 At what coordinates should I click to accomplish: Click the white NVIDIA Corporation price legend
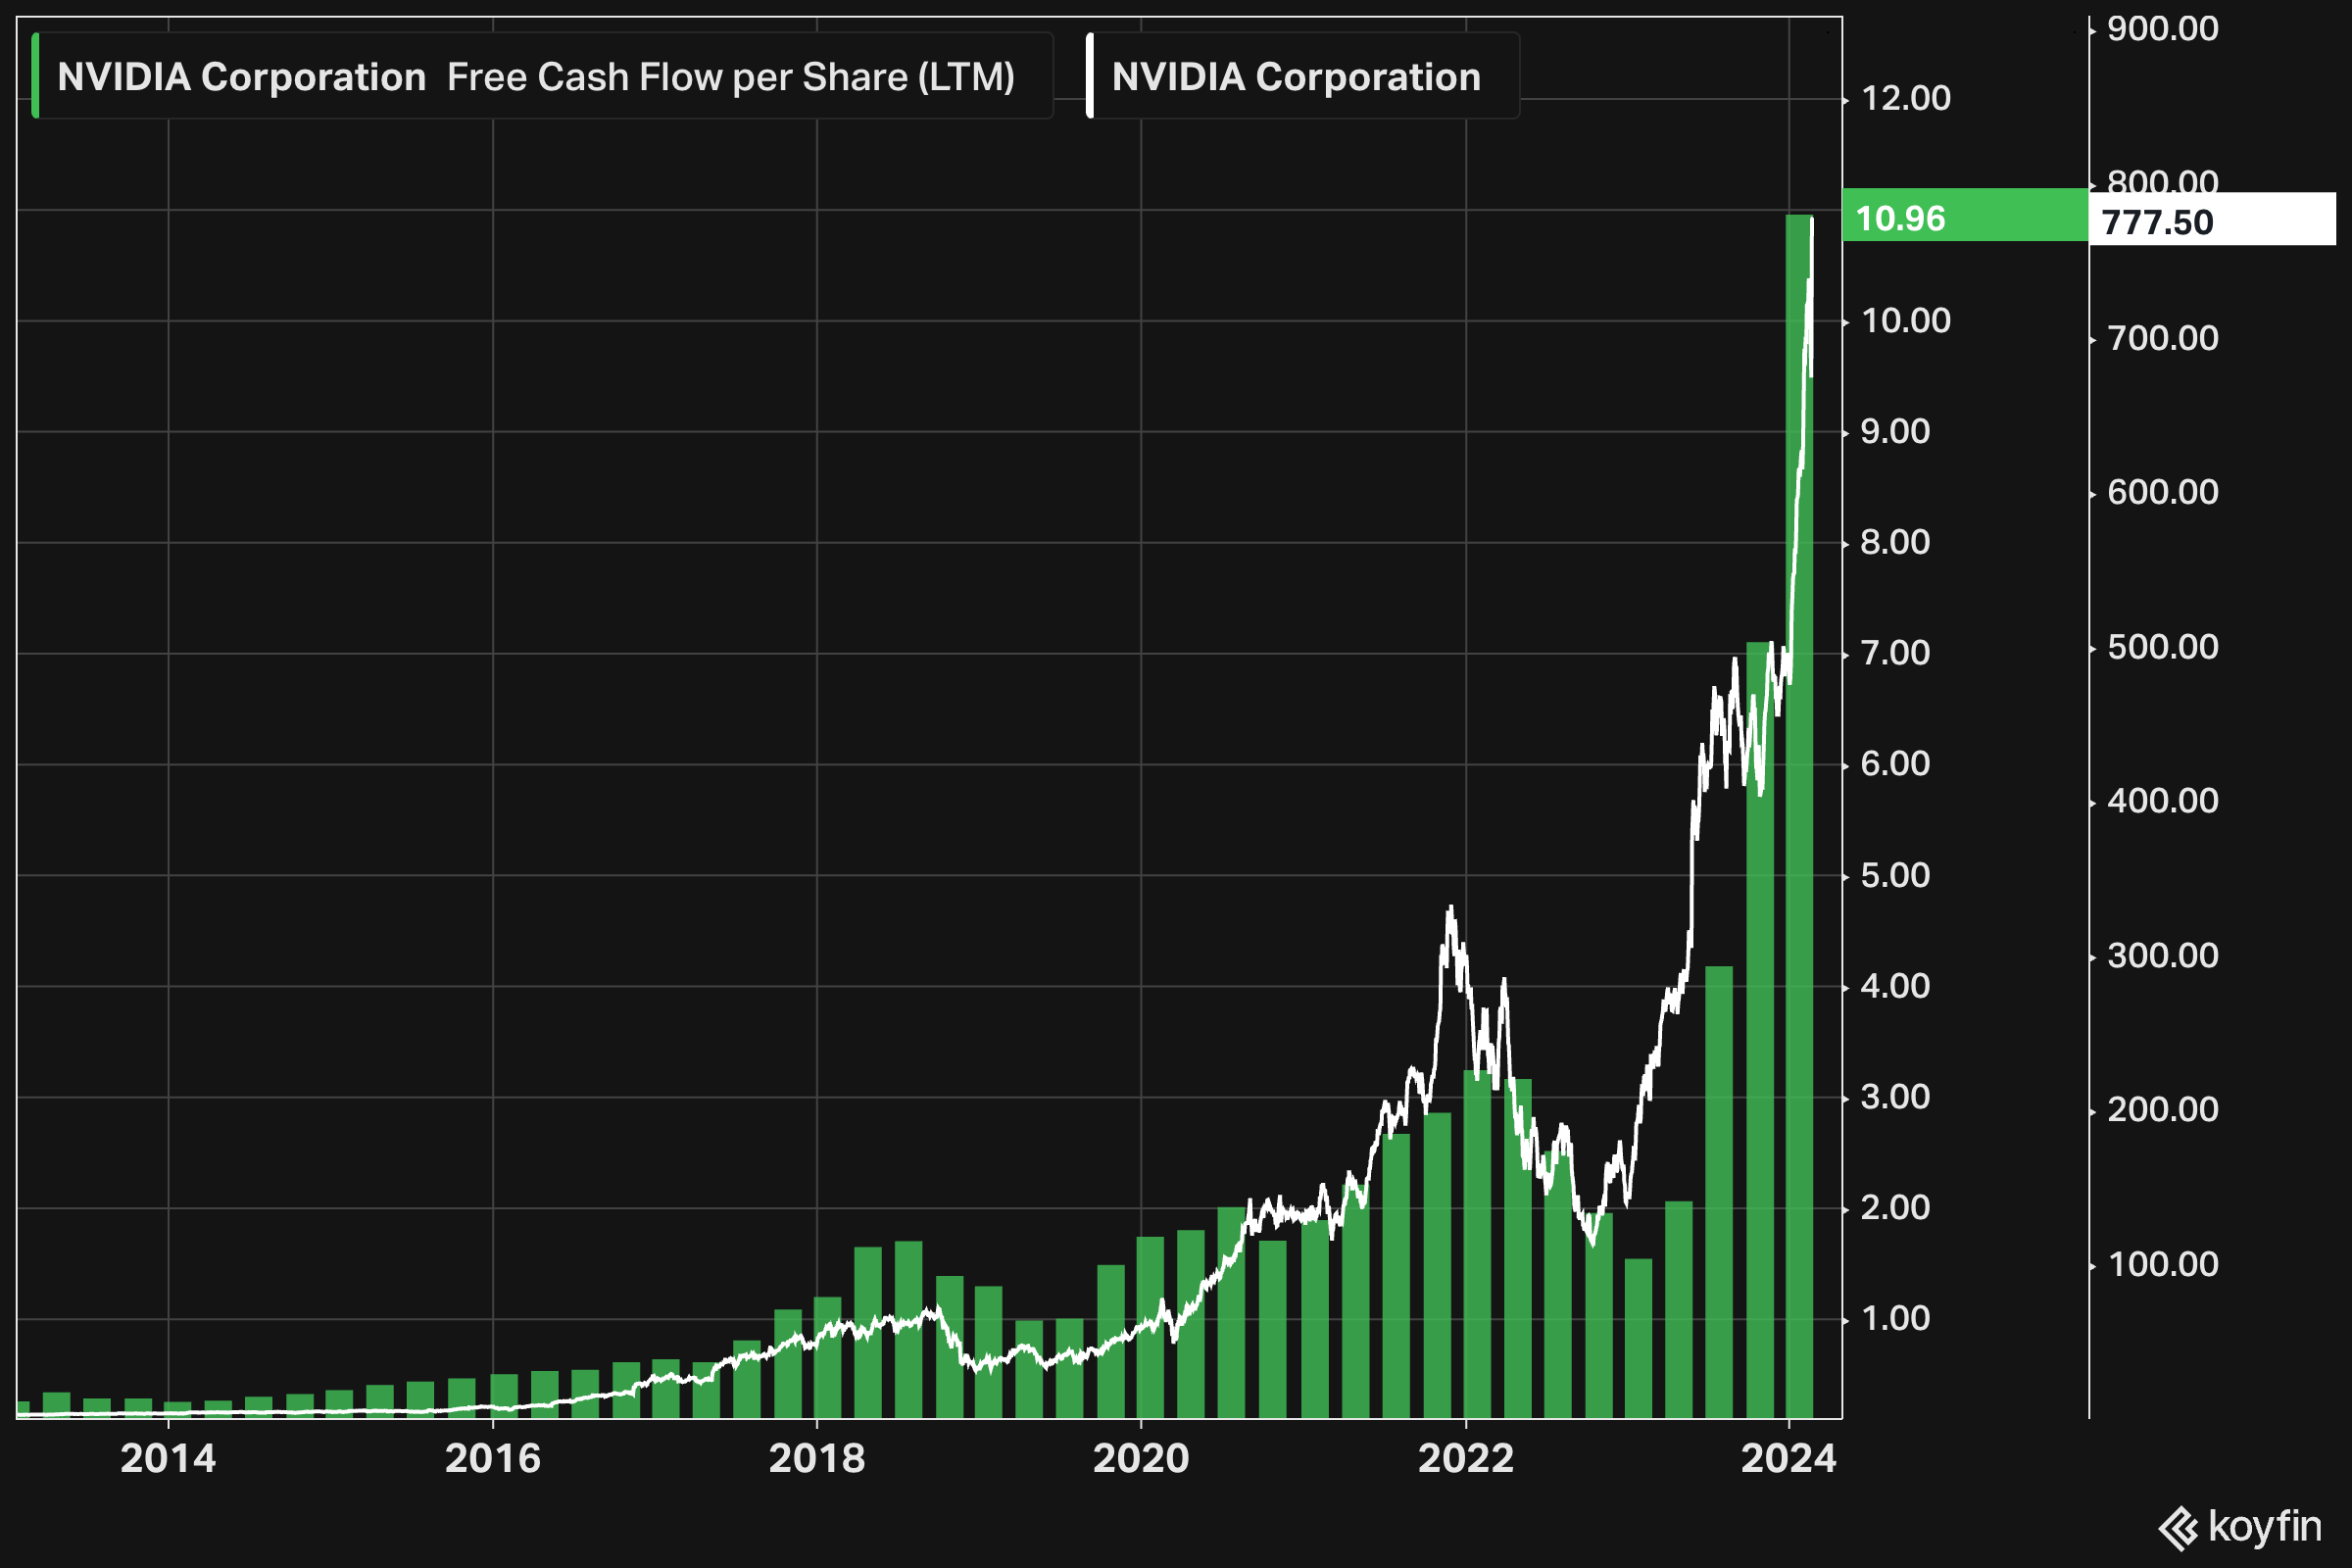(x=1303, y=76)
